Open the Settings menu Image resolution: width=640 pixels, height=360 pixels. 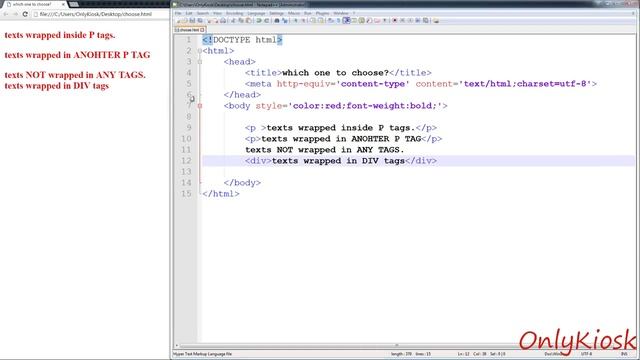point(276,13)
